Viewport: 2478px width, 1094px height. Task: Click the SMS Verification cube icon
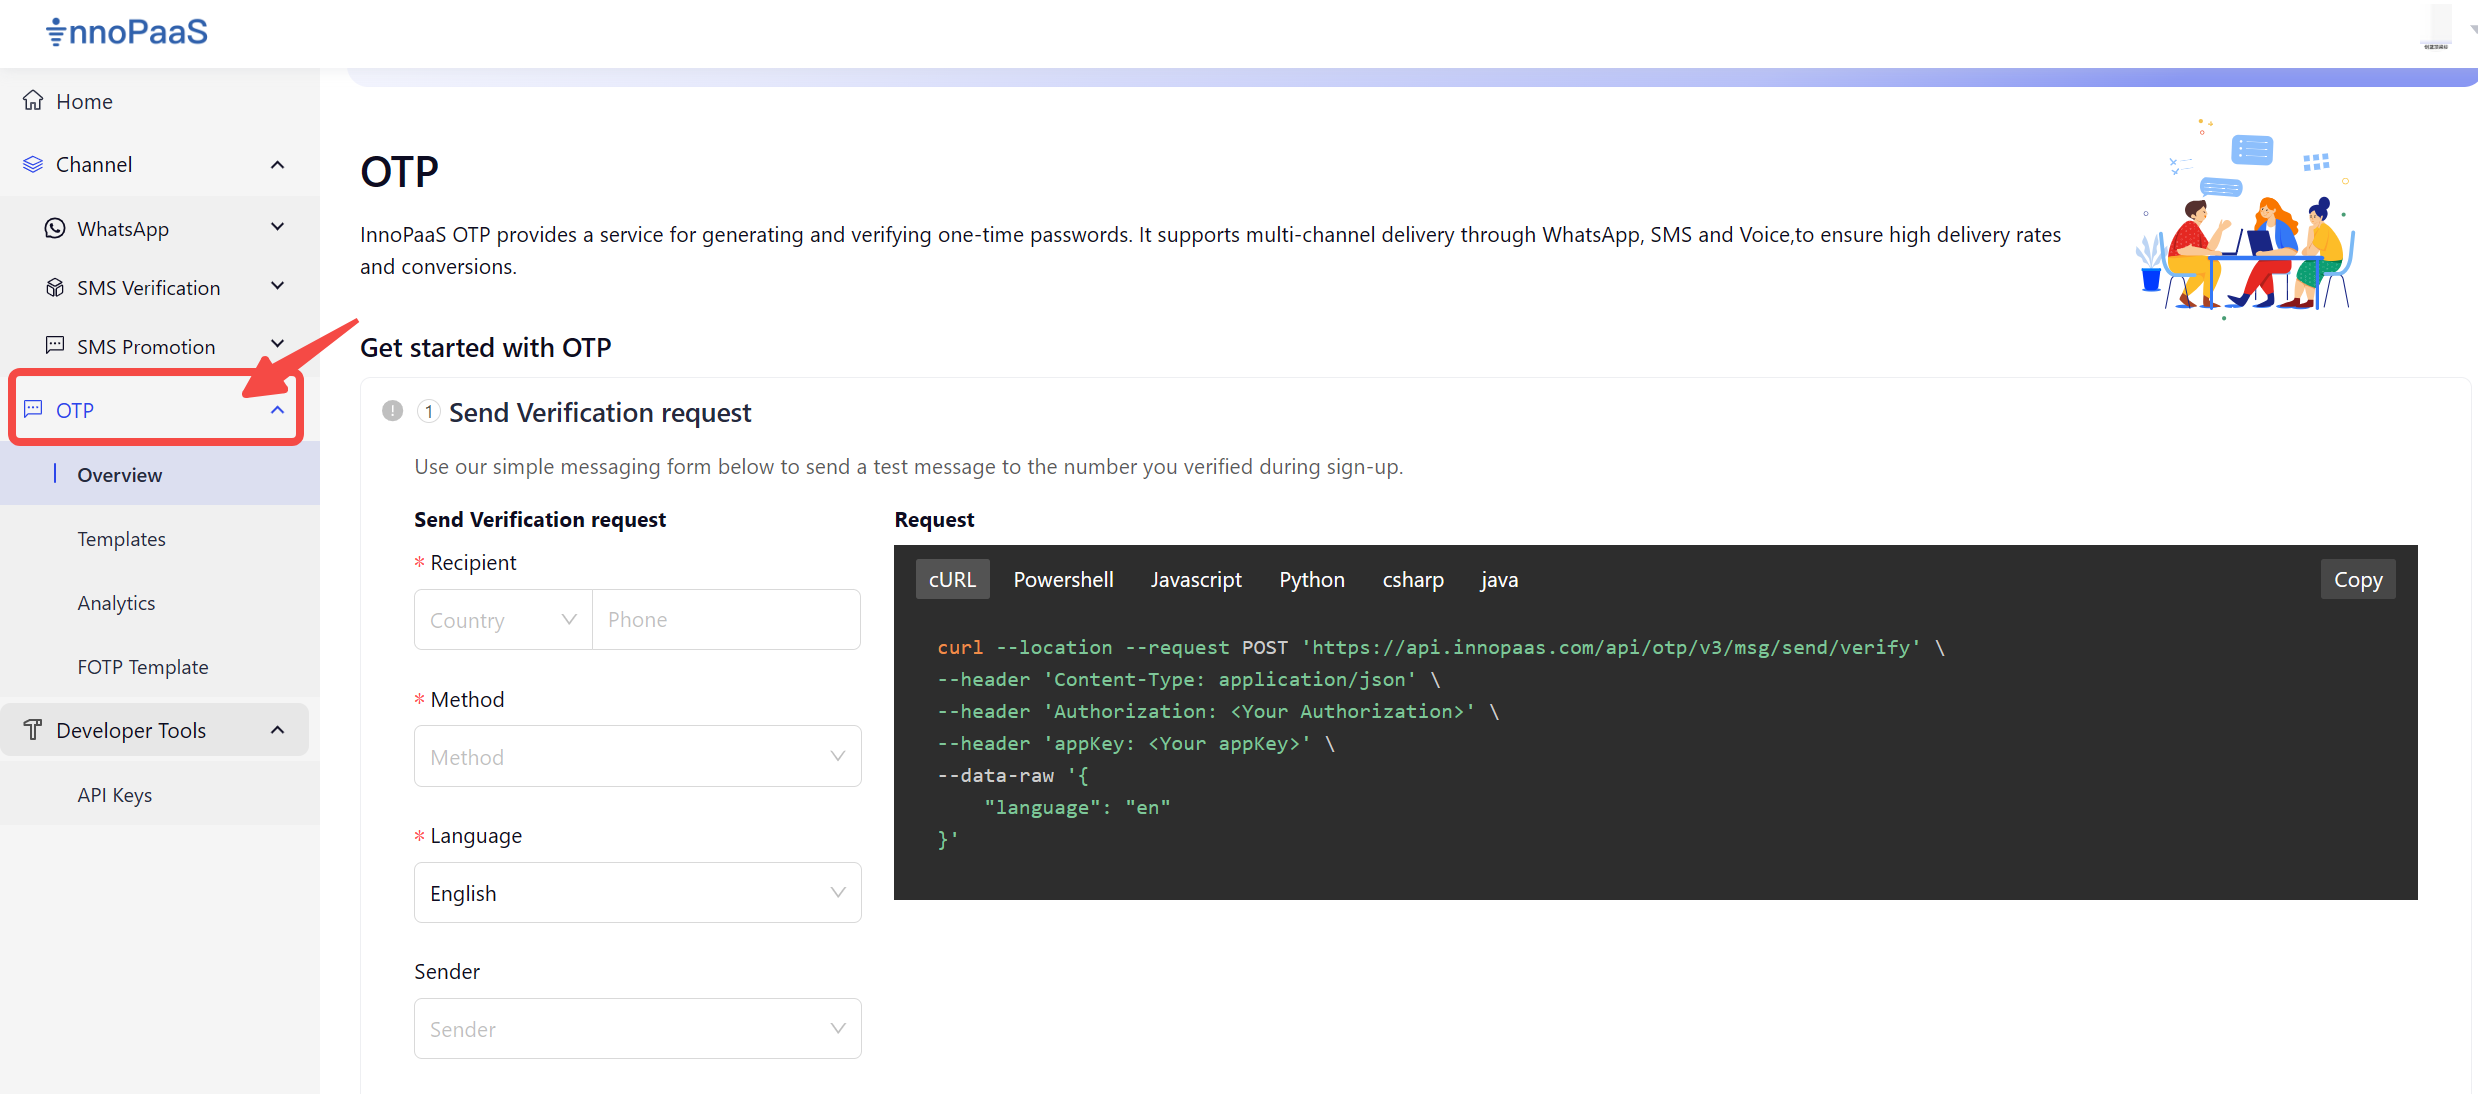coord(55,288)
